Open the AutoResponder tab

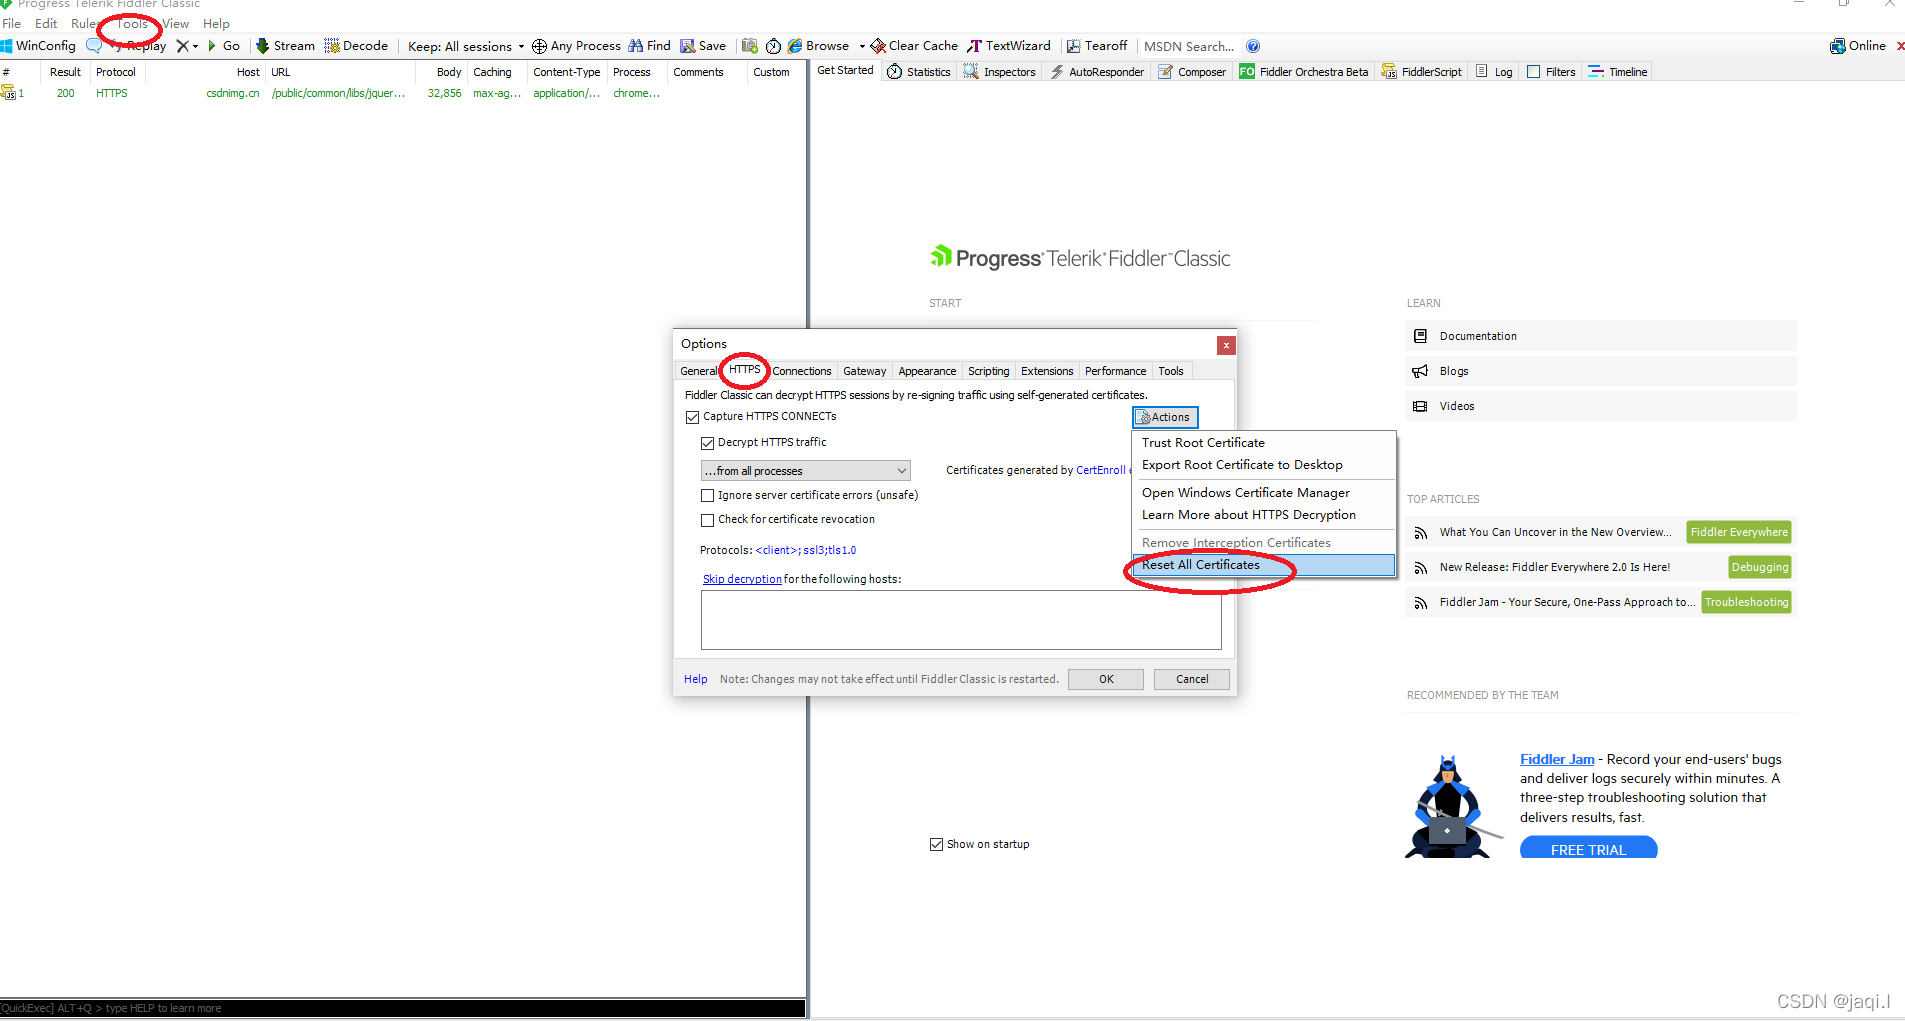(1097, 72)
